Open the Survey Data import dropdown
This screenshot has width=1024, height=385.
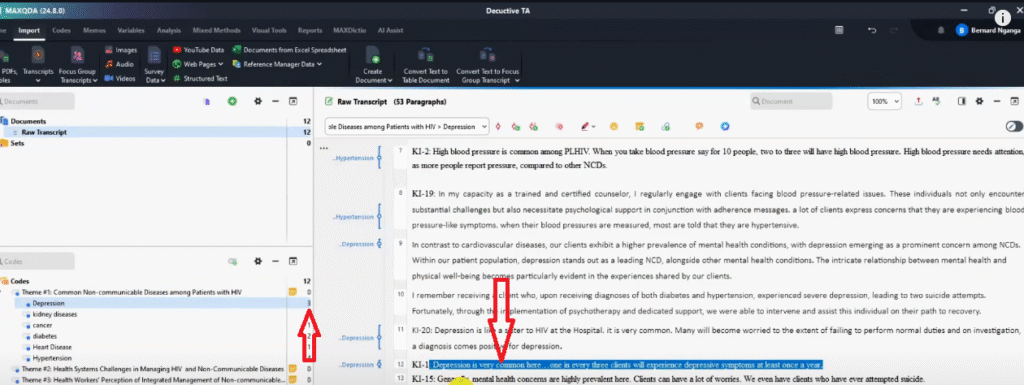pyautogui.click(x=154, y=64)
